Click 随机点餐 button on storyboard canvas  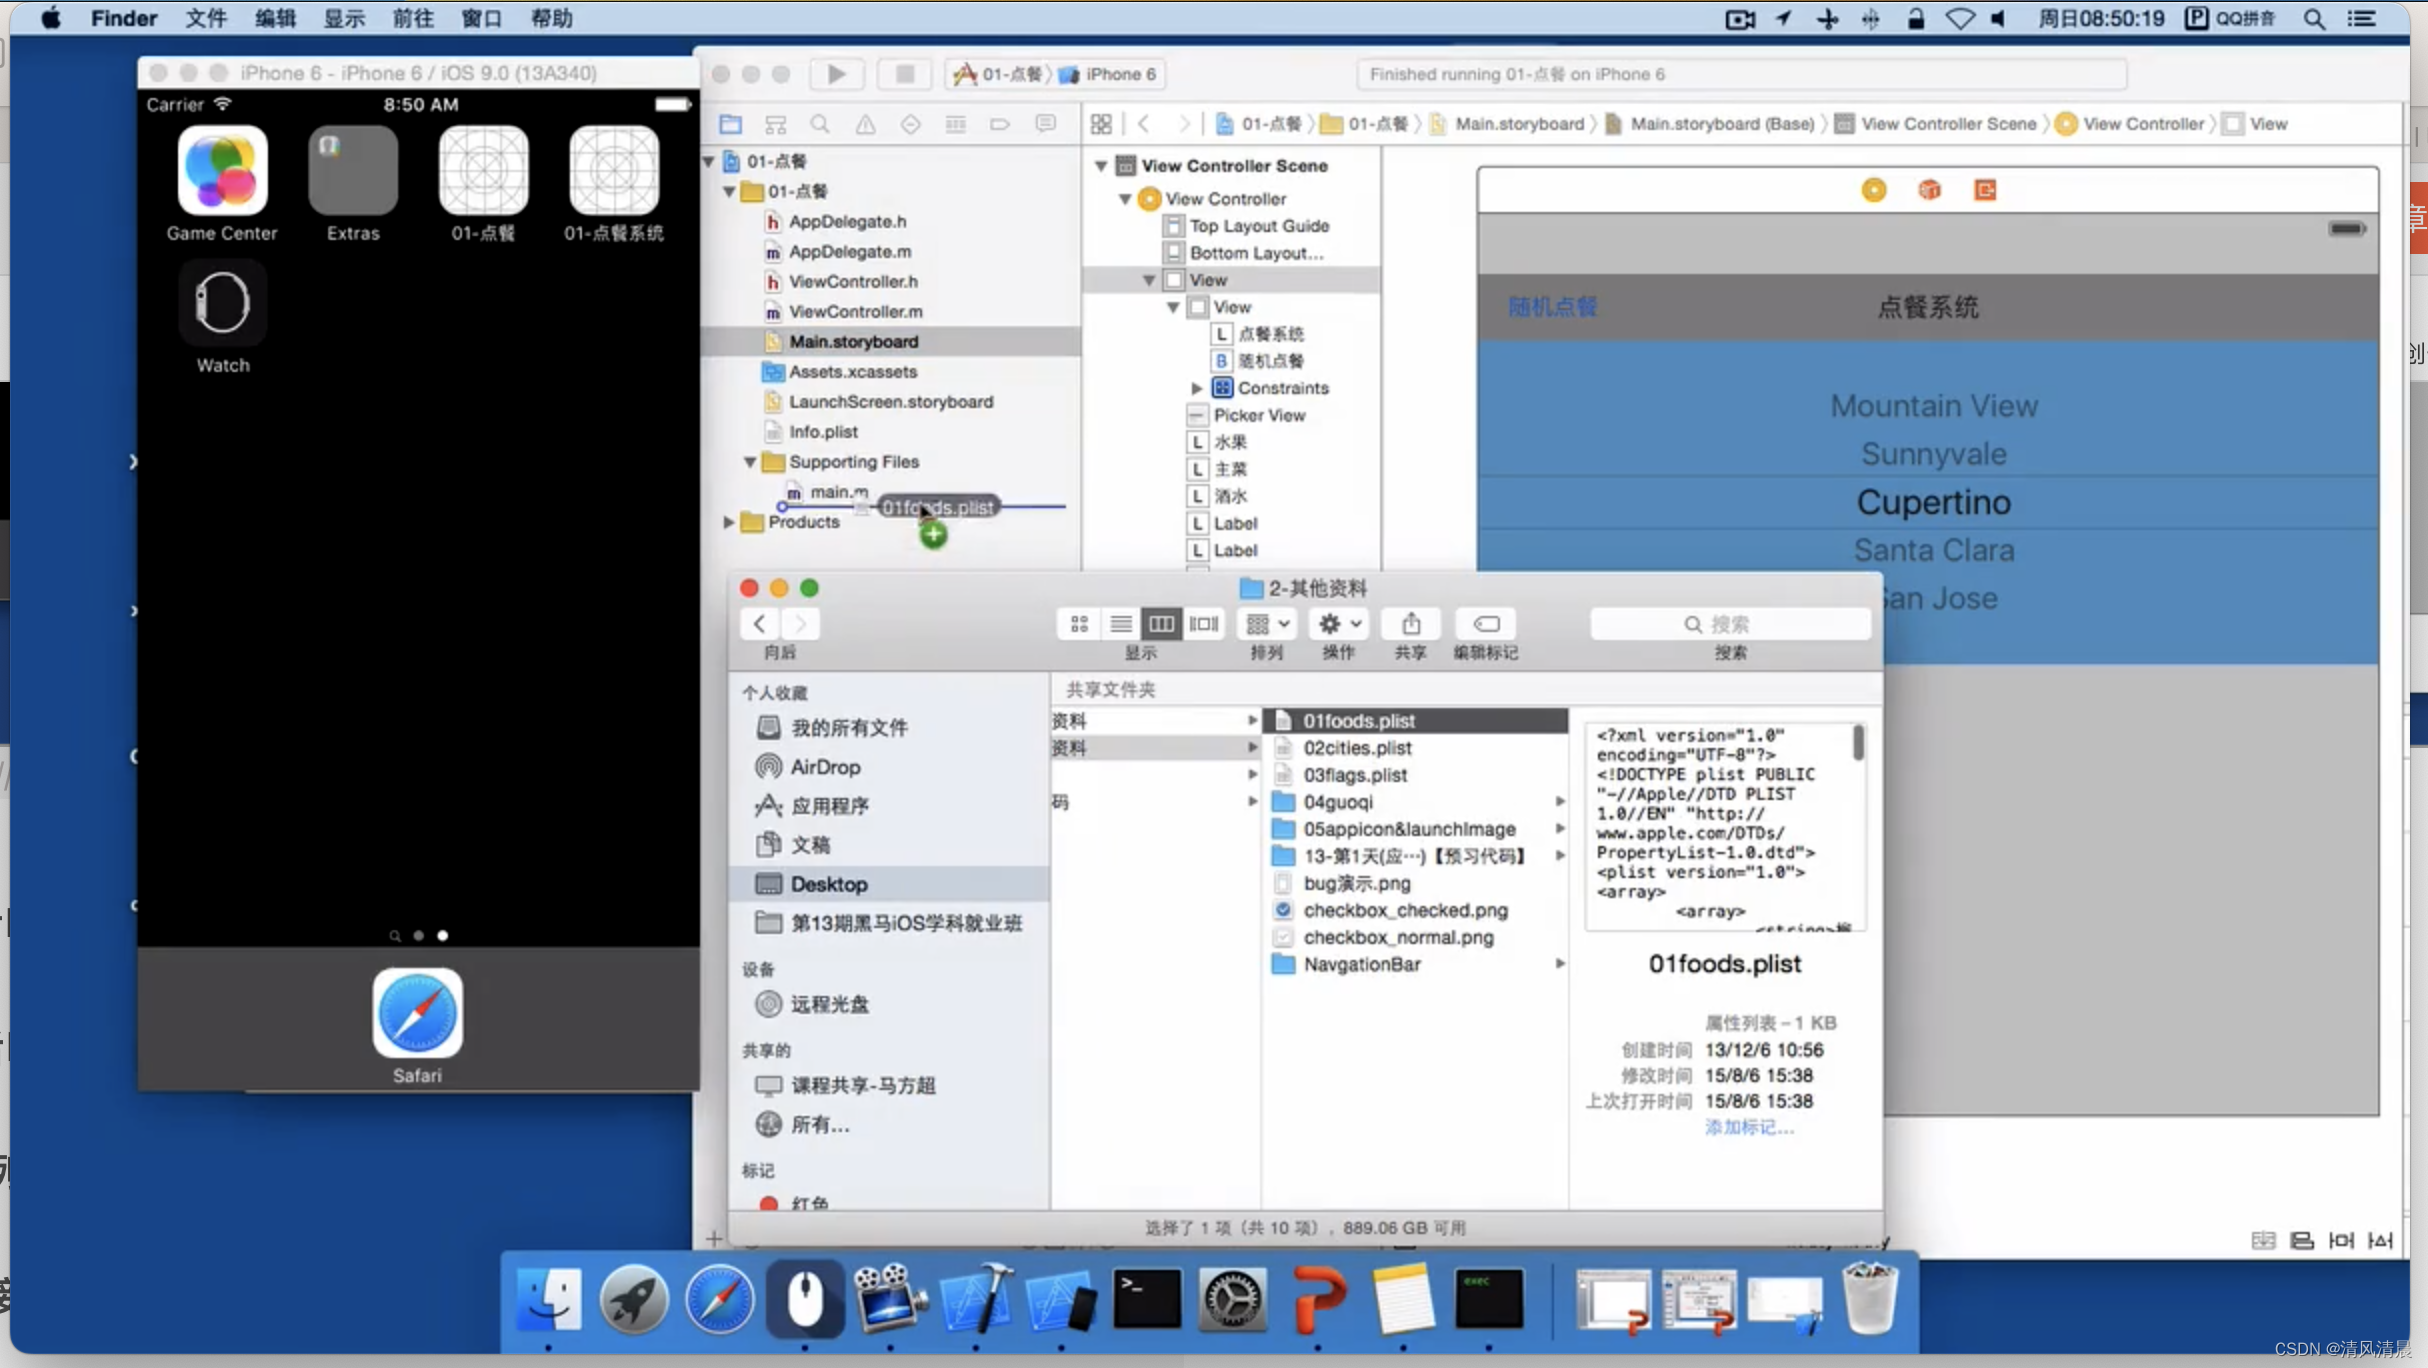[1552, 307]
